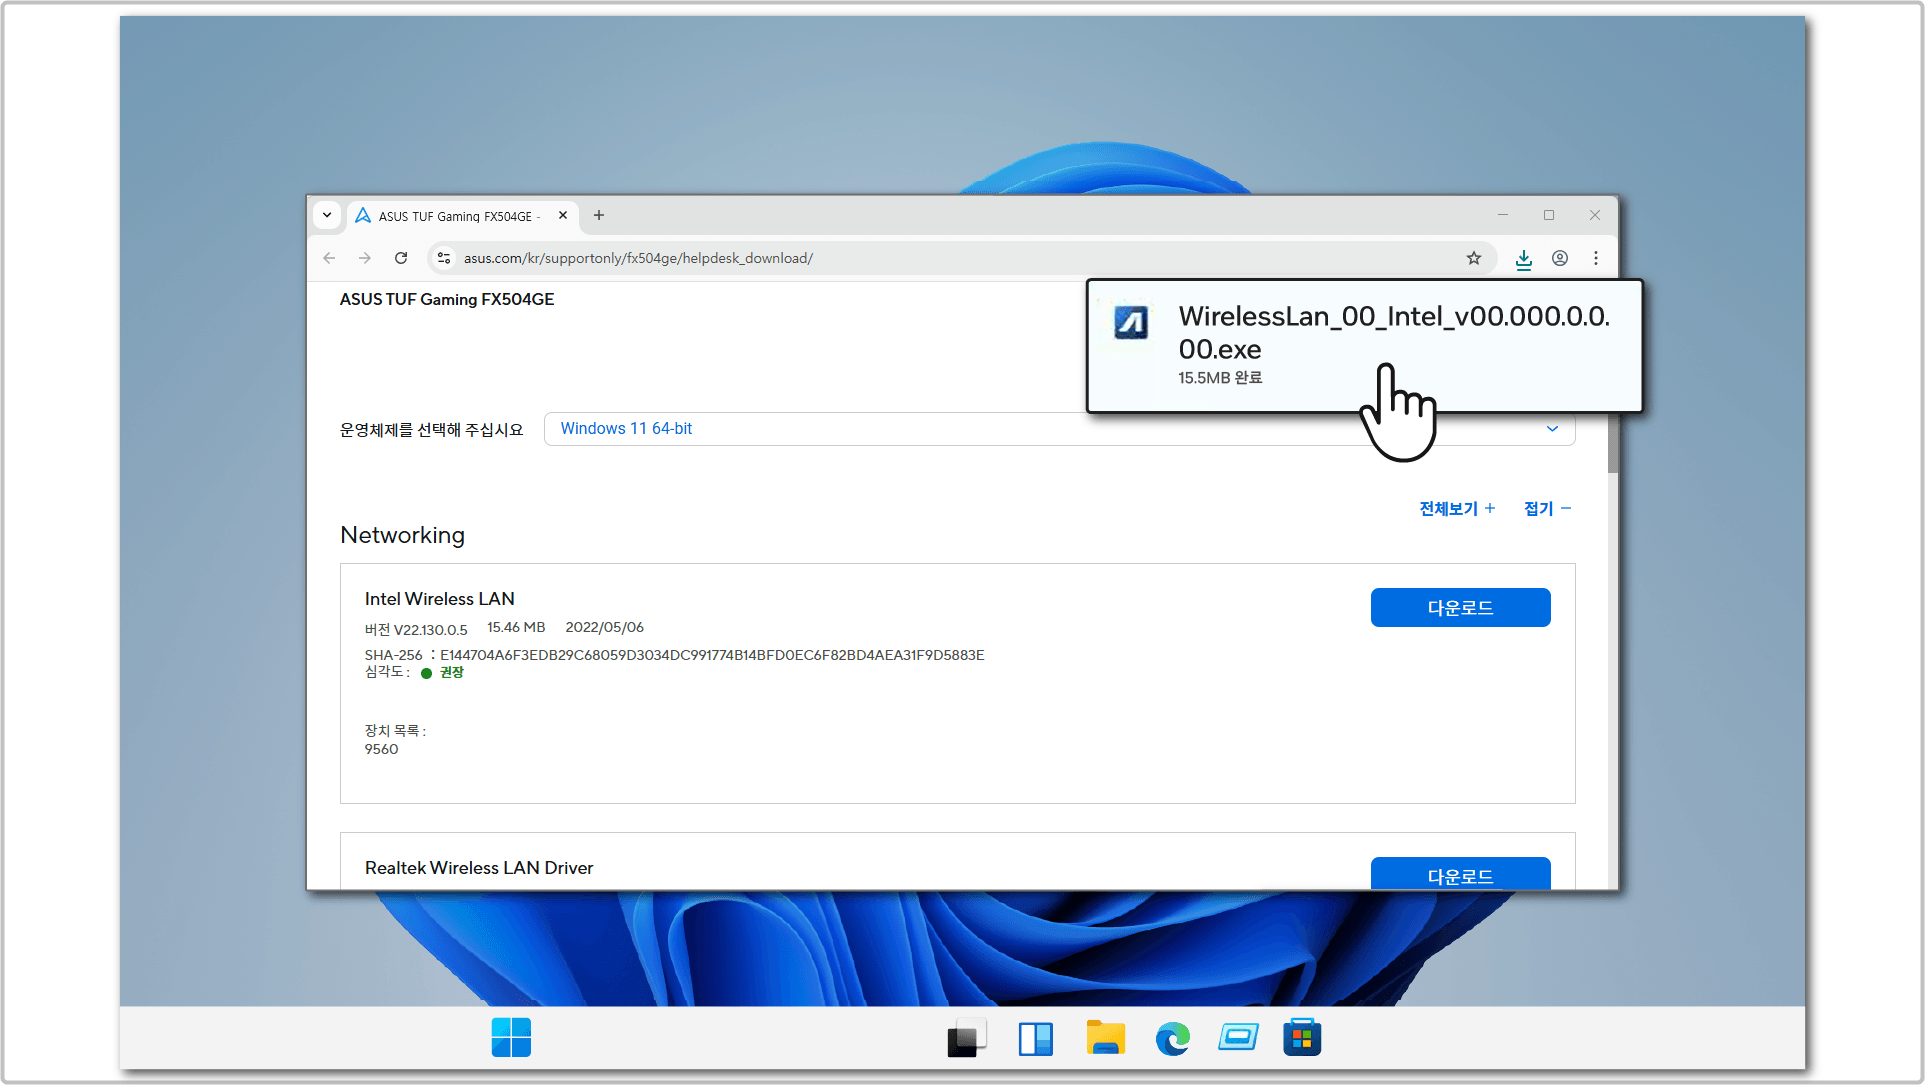Click the address bar URL
Screen dimensions: 1925x1090
[638, 258]
